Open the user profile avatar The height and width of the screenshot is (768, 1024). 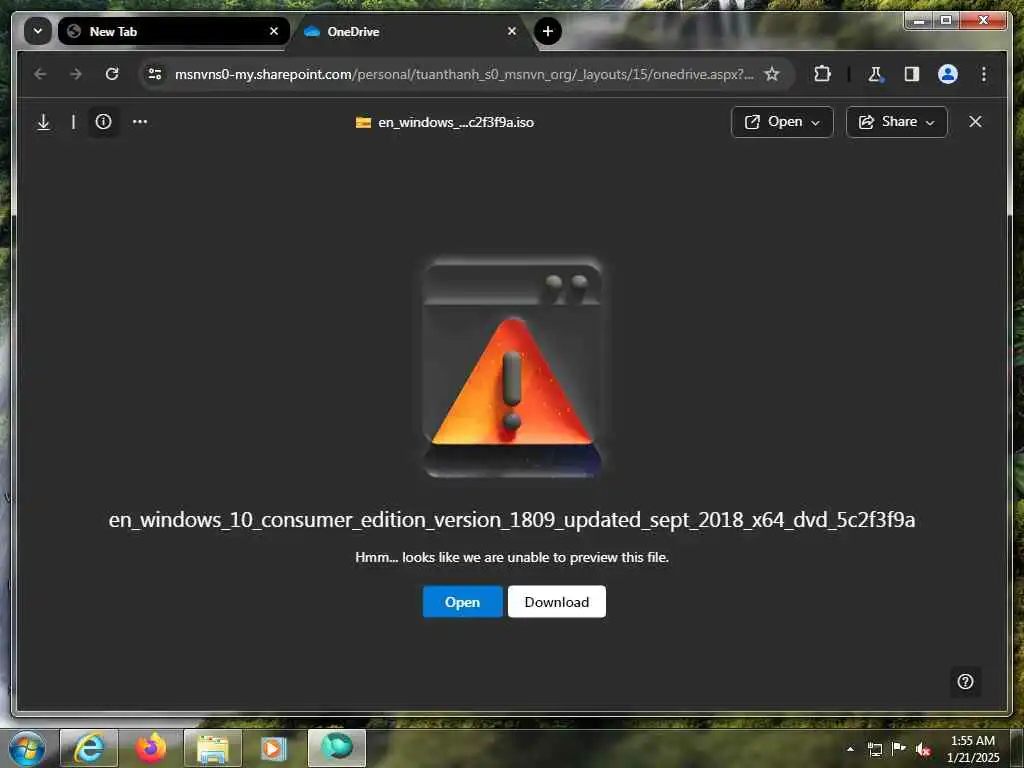[948, 74]
